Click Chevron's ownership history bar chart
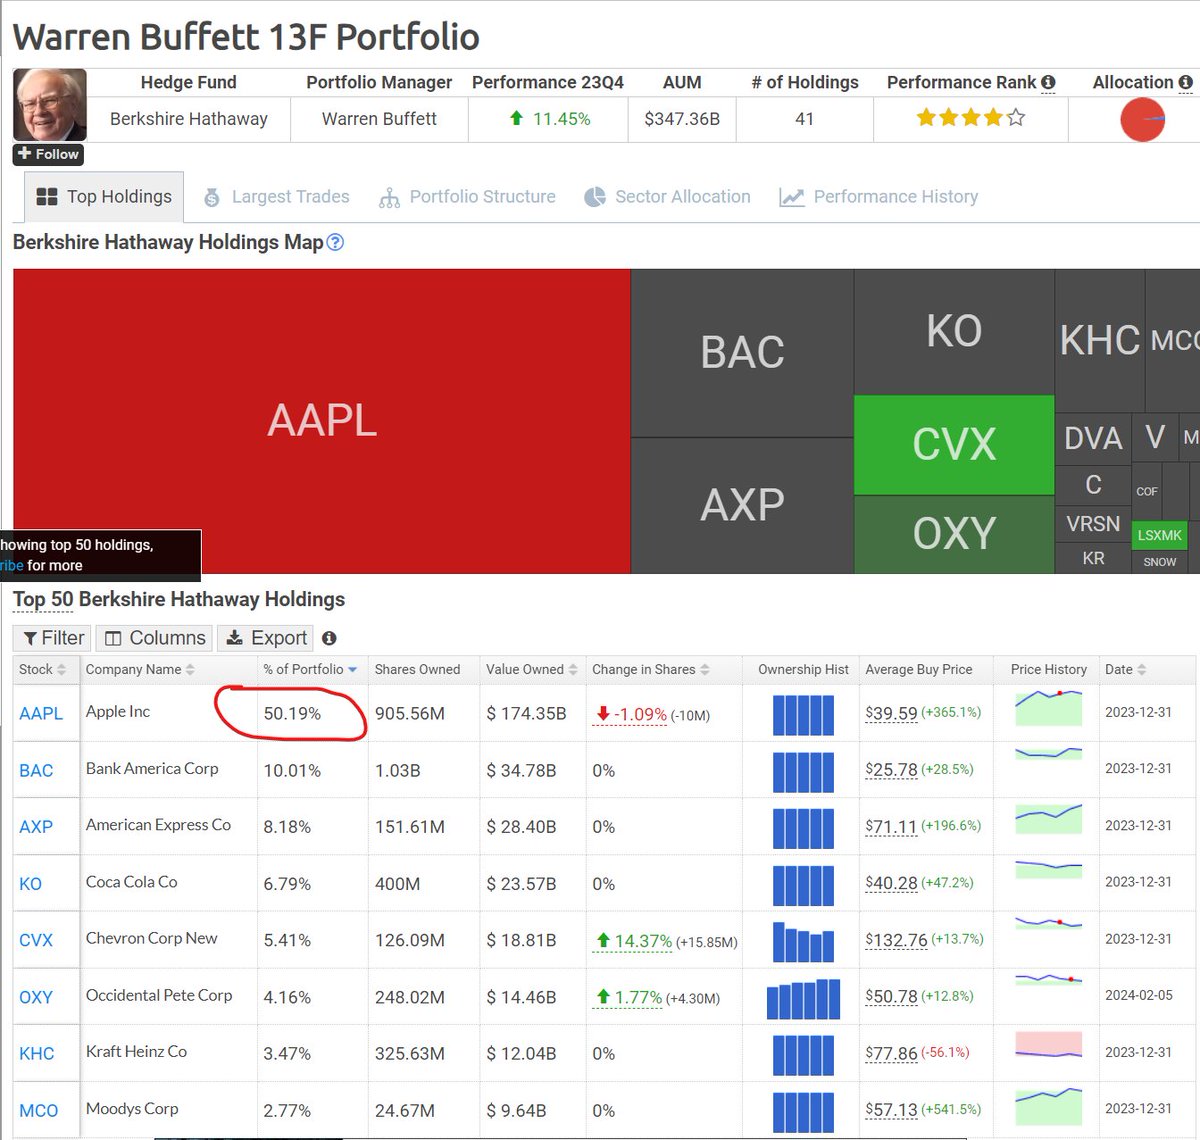Viewport: 1200px width, 1140px height. (x=803, y=941)
